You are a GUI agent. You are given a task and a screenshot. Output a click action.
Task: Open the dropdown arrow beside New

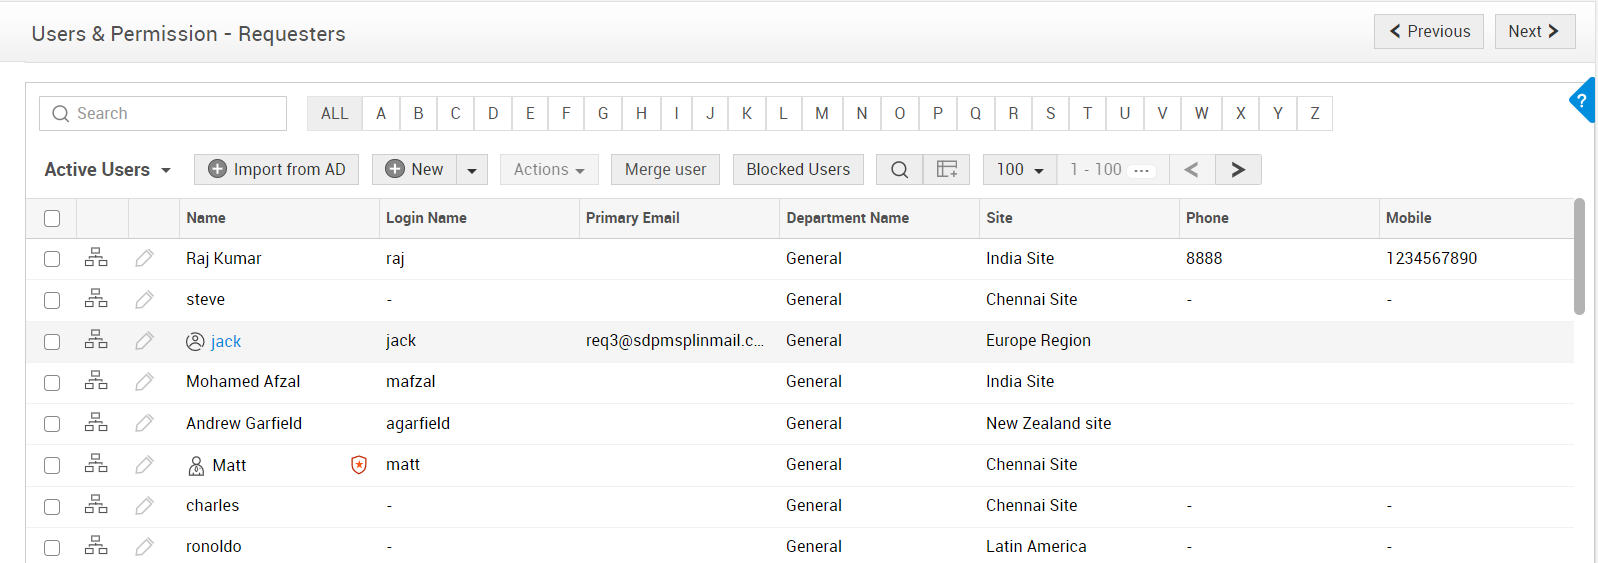click(472, 170)
